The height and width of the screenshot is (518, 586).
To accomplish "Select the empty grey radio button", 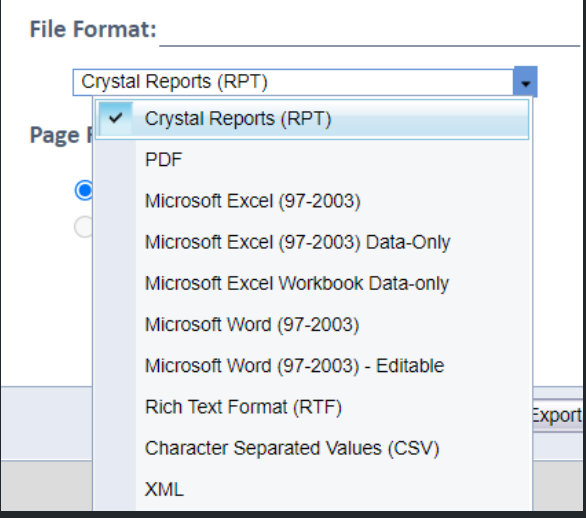I will (x=84, y=226).
